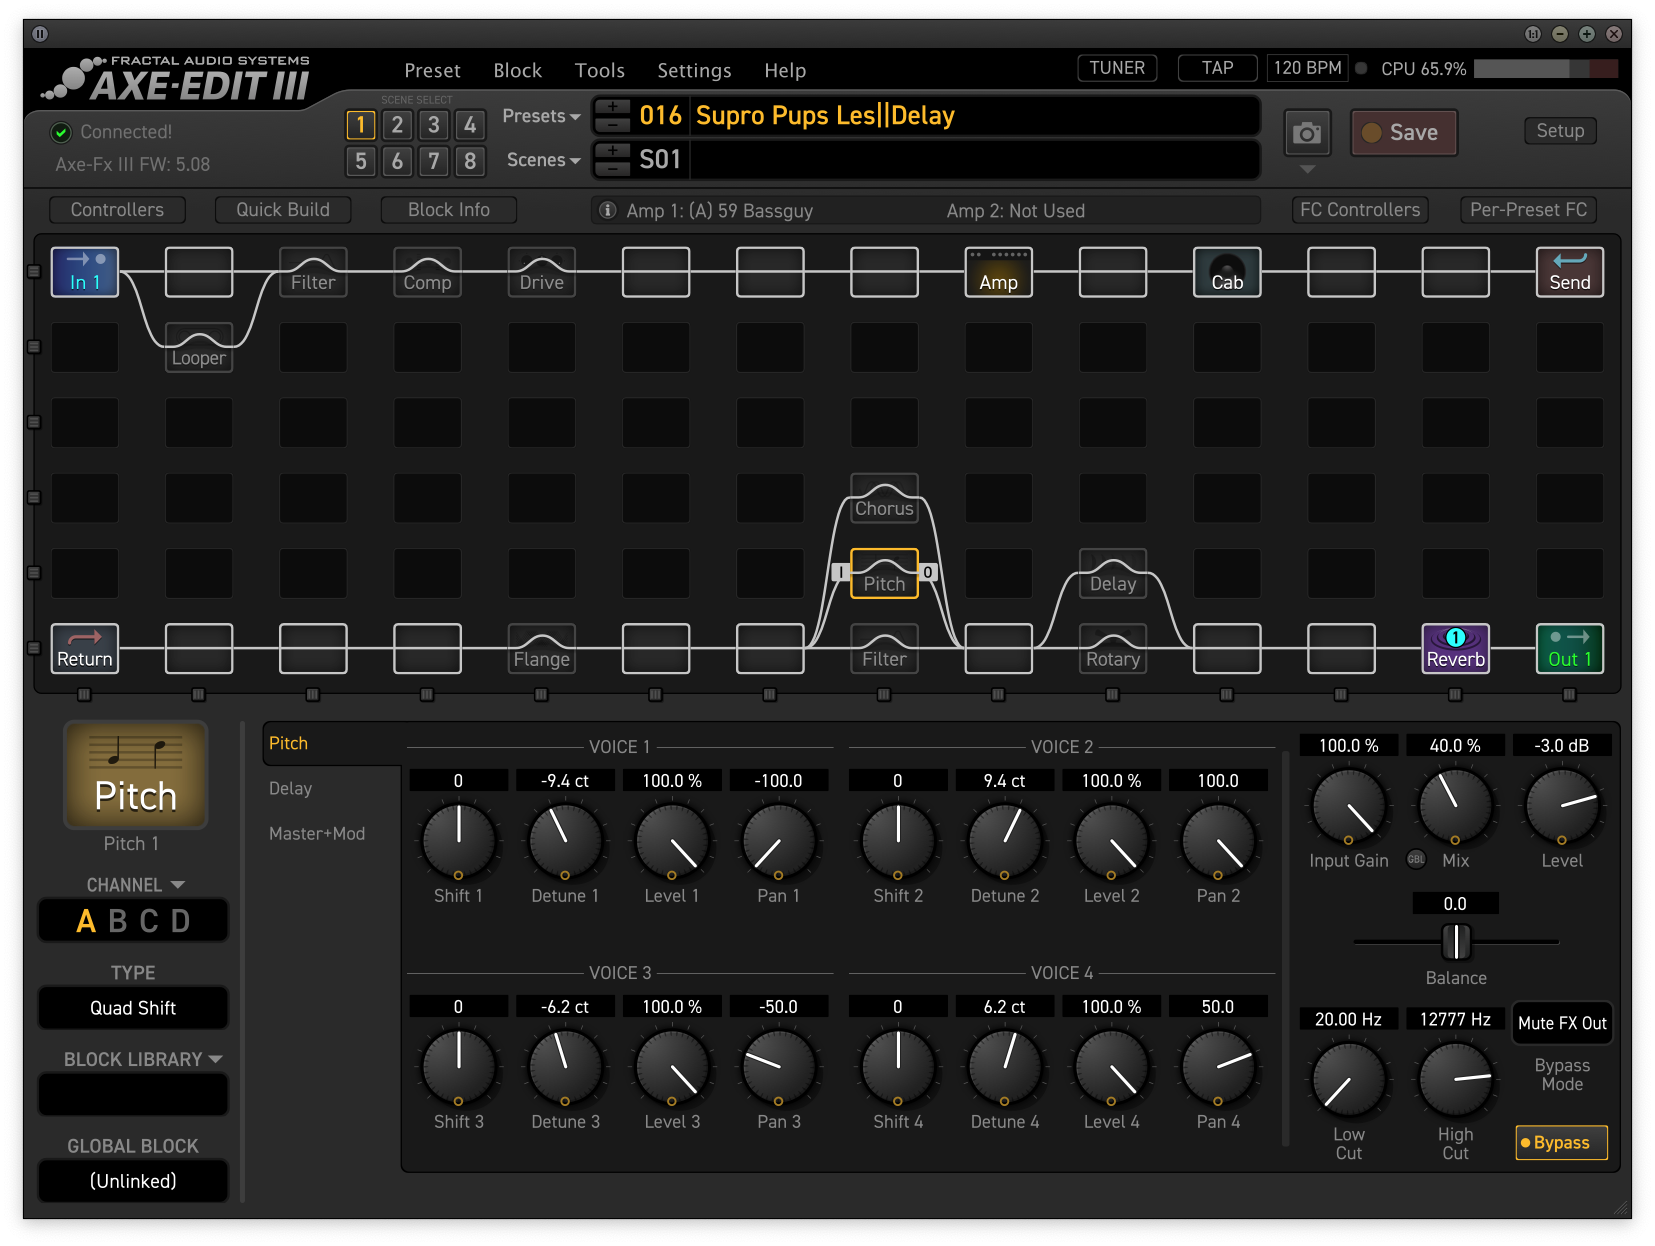
Task: Open the Global Block Unlinked selector
Action: 133,1181
